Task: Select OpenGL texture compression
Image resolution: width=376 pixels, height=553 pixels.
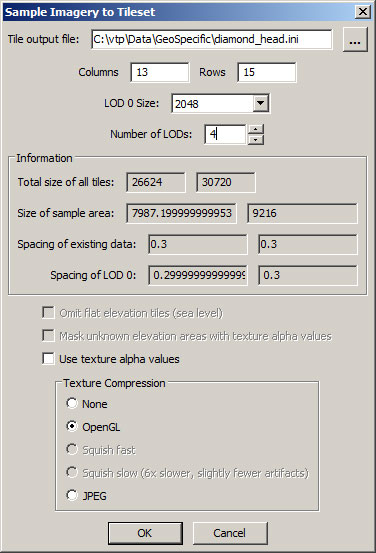Action: [x=72, y=427]
